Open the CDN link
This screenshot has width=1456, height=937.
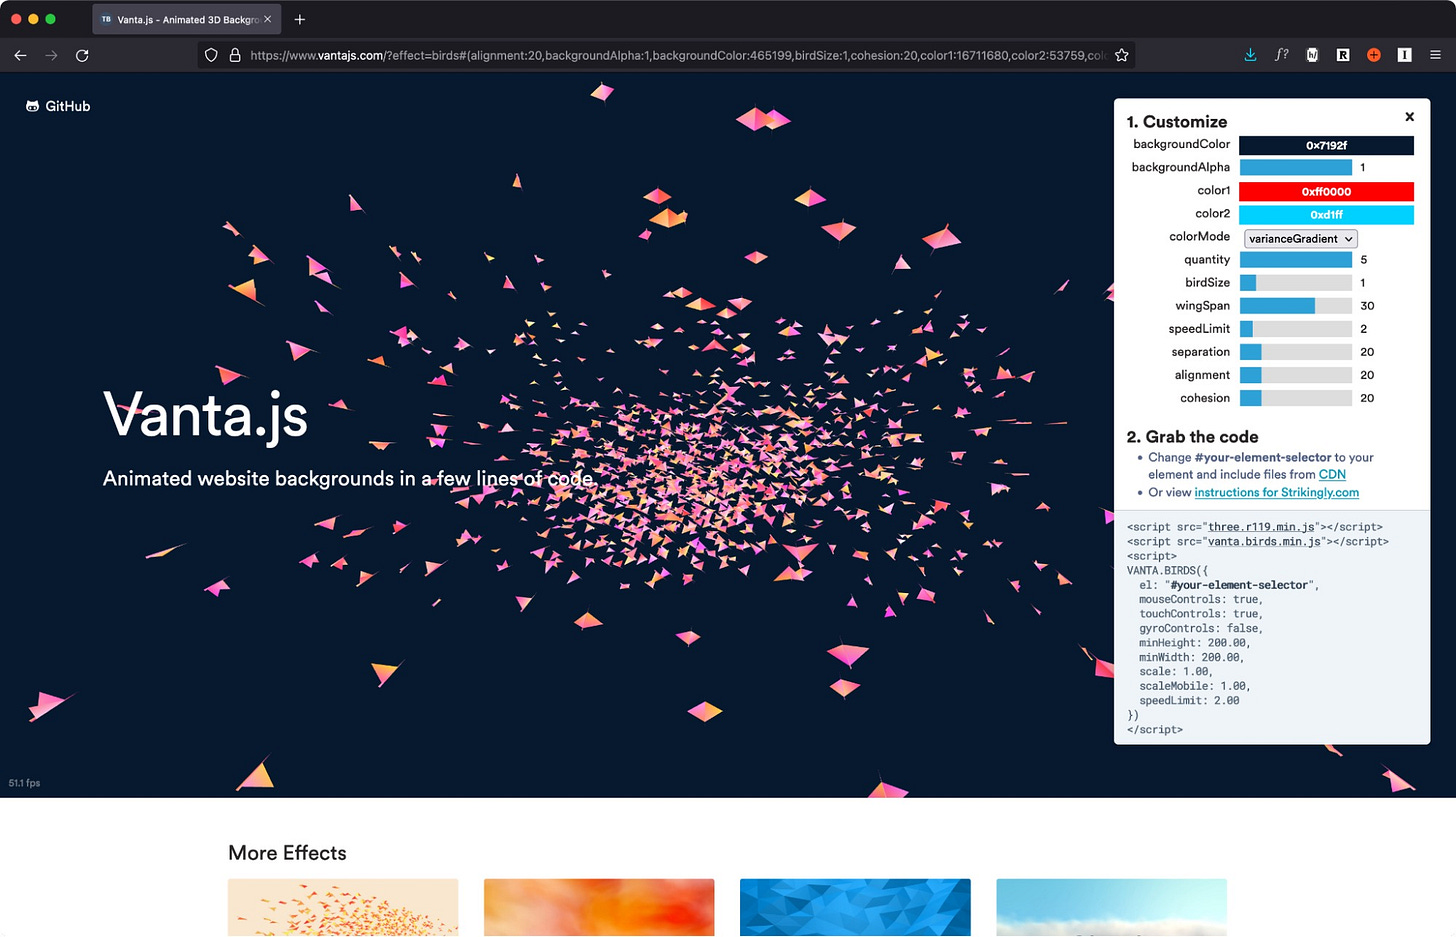1332,475
